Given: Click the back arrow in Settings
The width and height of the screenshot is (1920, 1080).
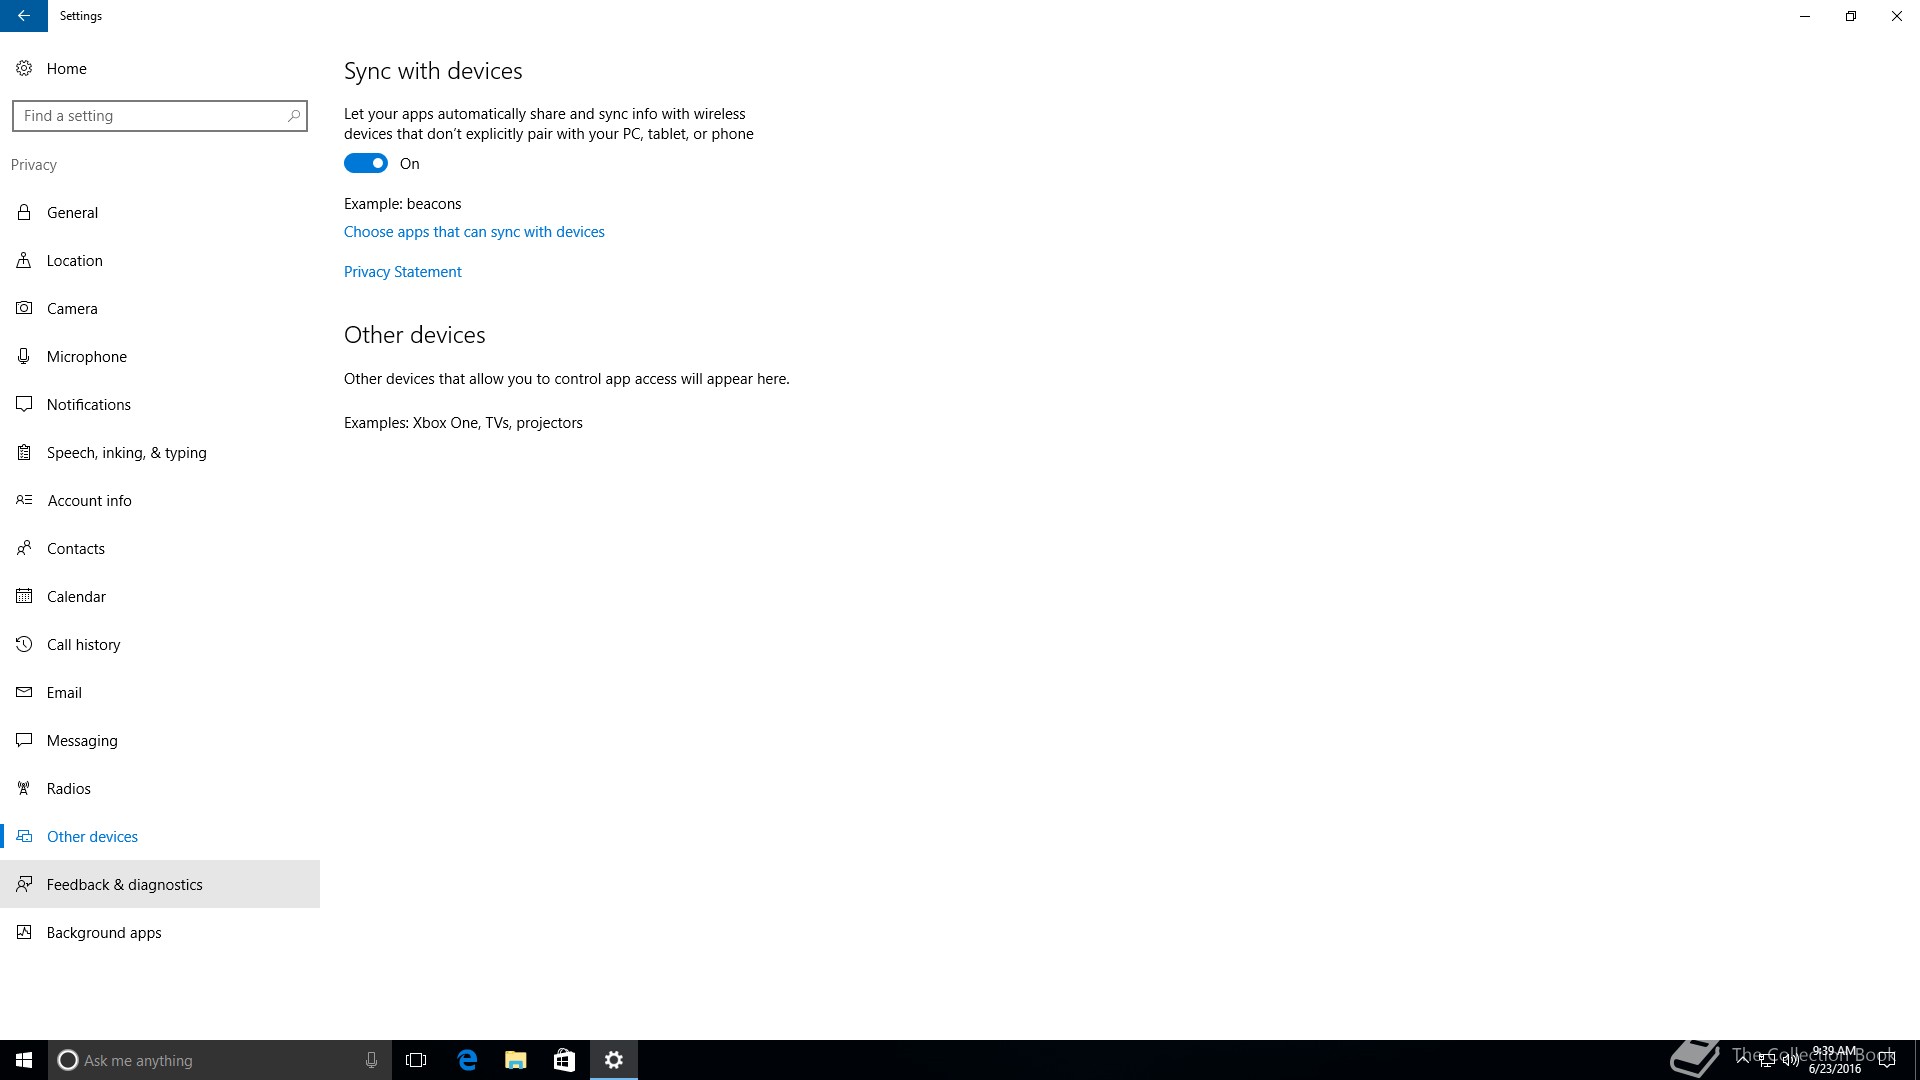Looking at the screenshot, I should click(x=24, y=16).
